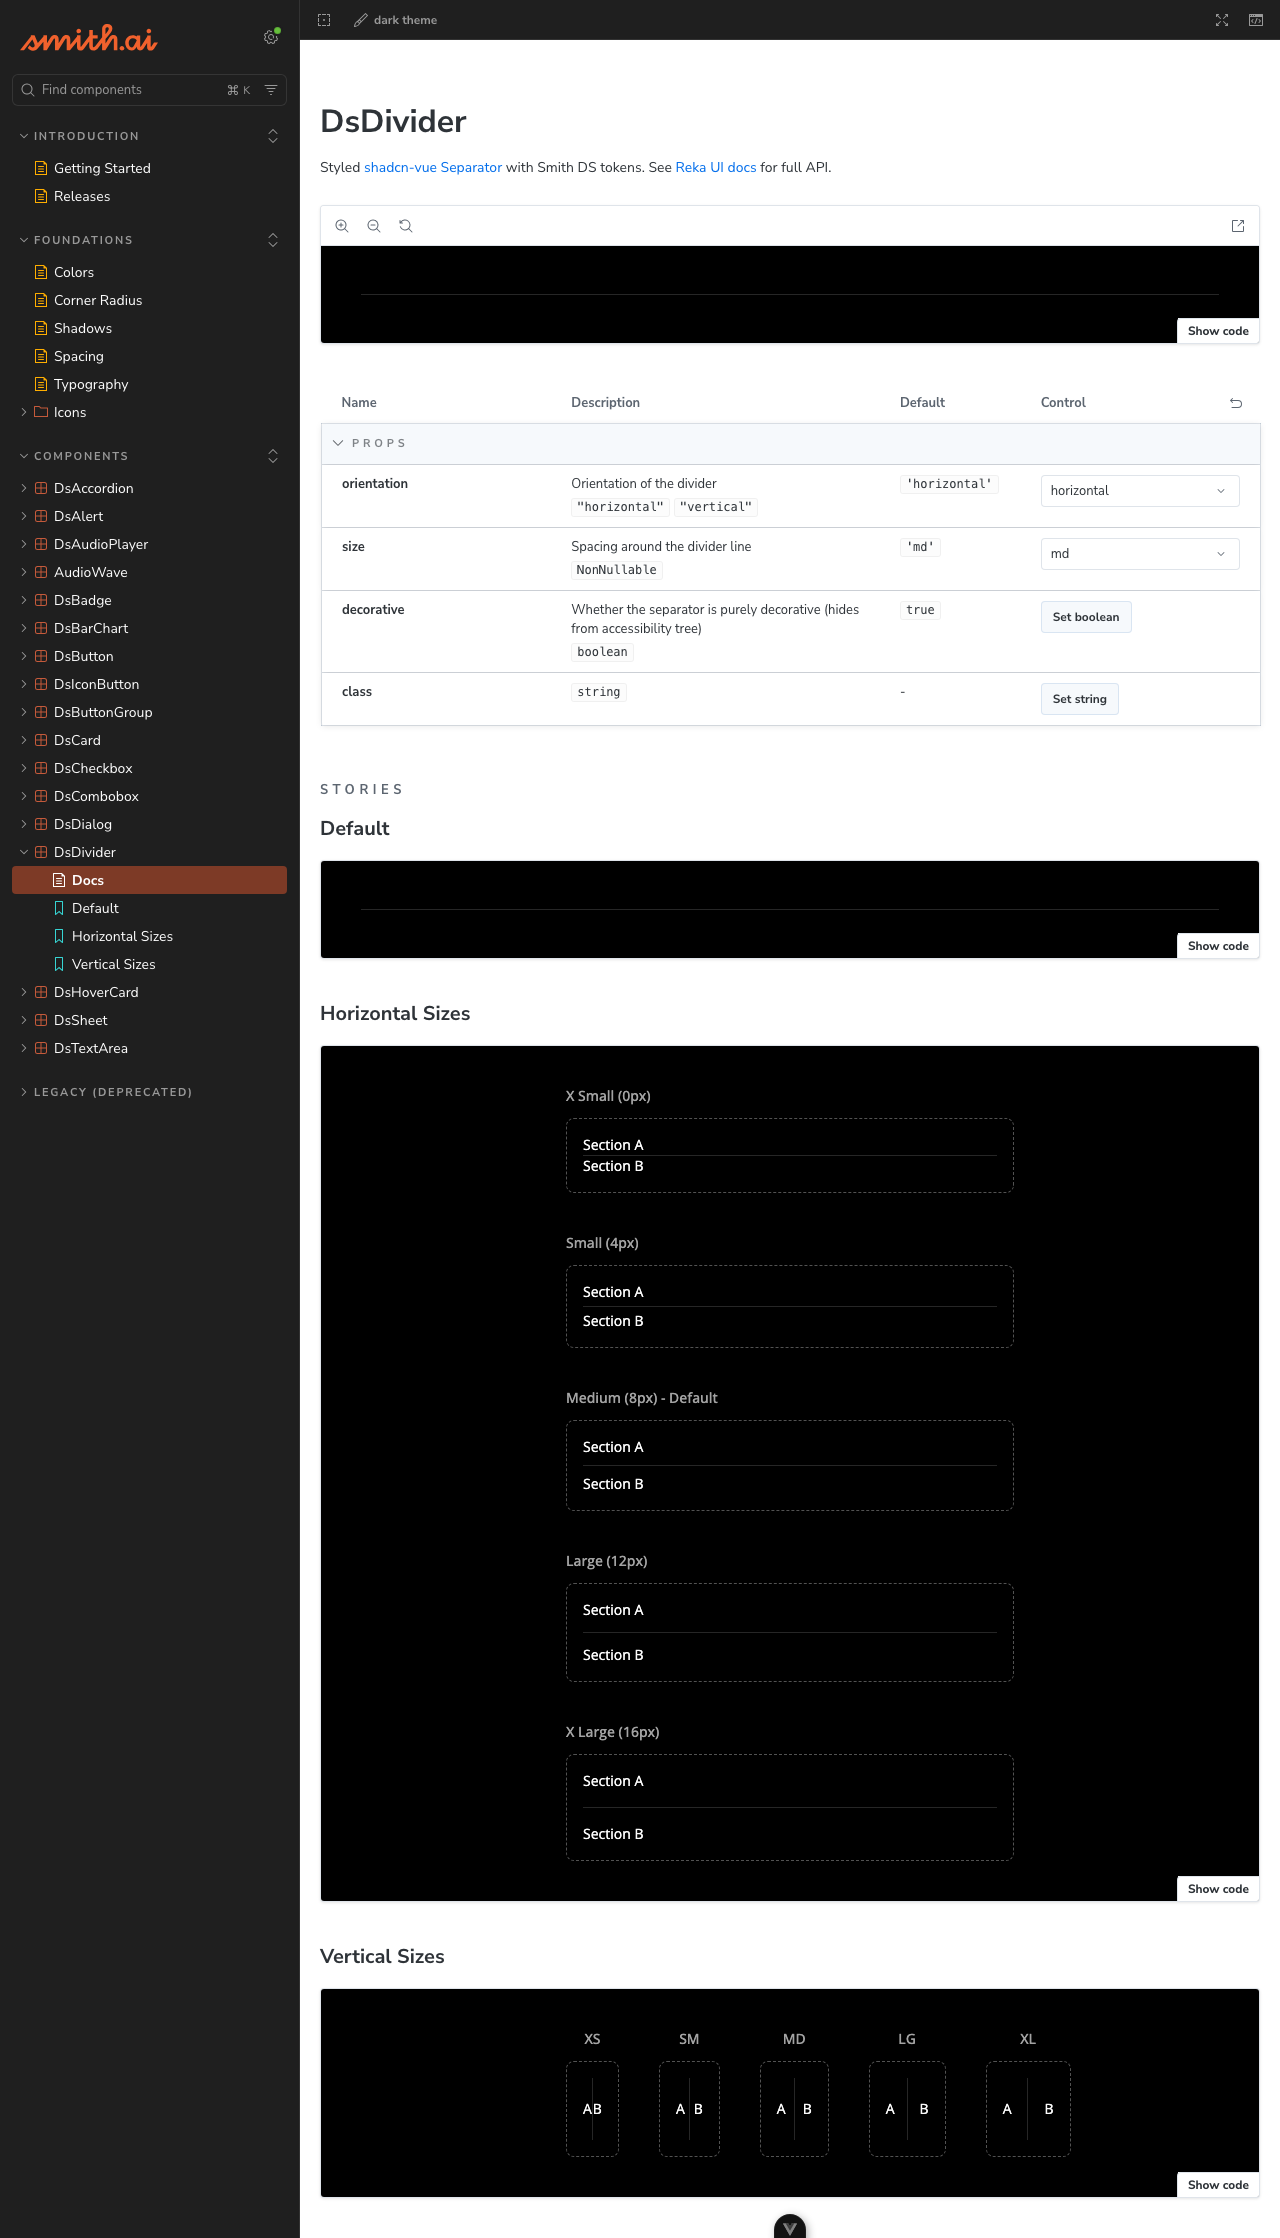Expand the DsHoverCard tree item

click(24, 992)
